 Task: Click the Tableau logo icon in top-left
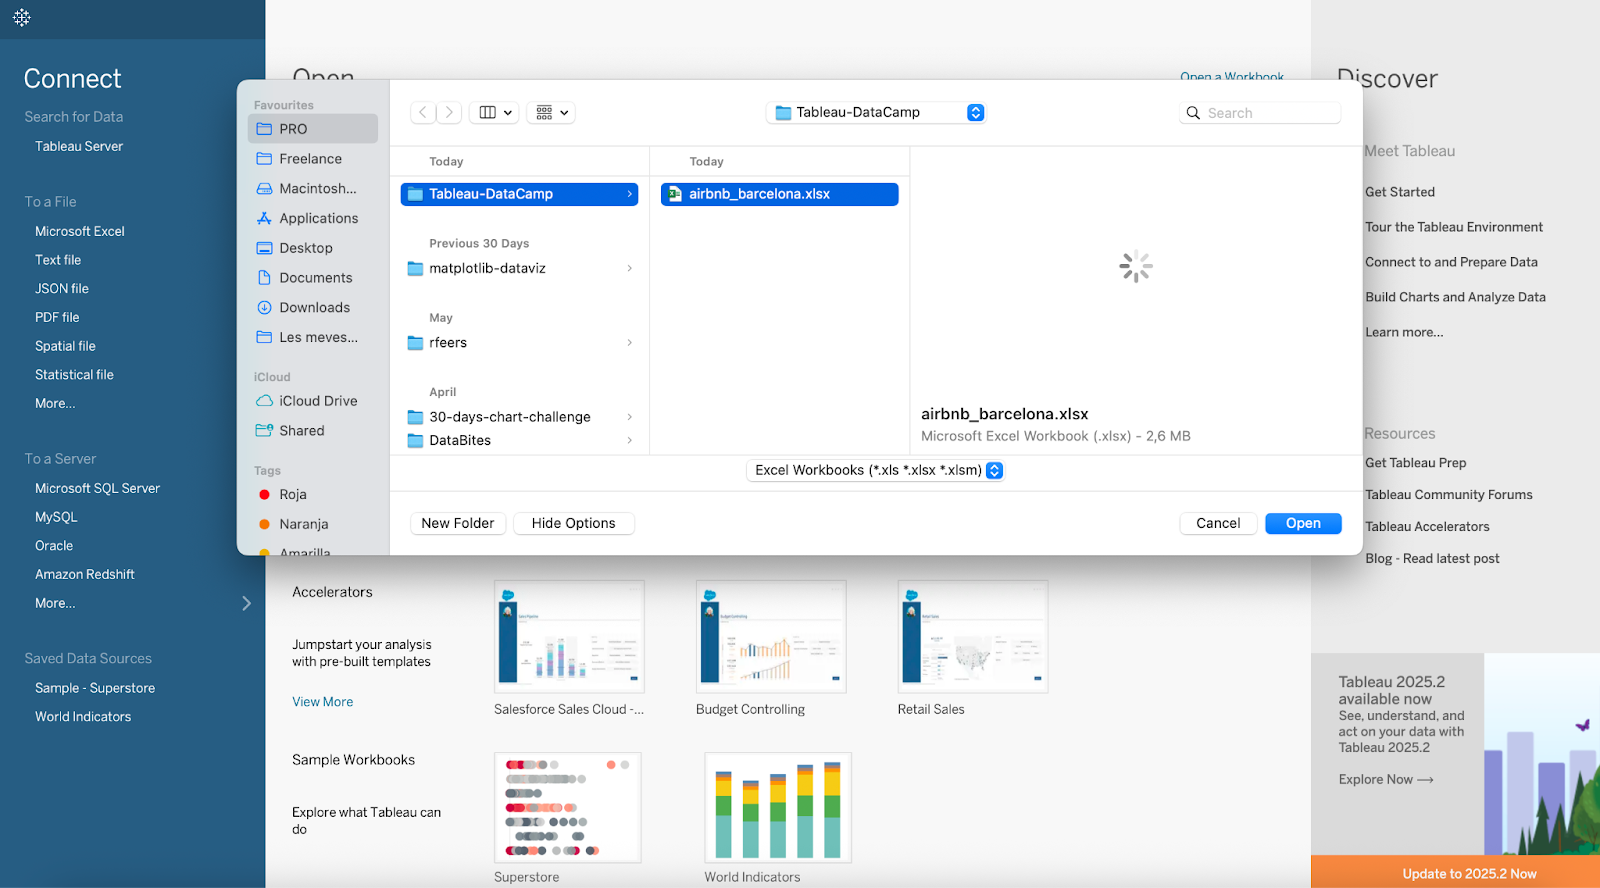pyautogui.click(x=22, y=18)
